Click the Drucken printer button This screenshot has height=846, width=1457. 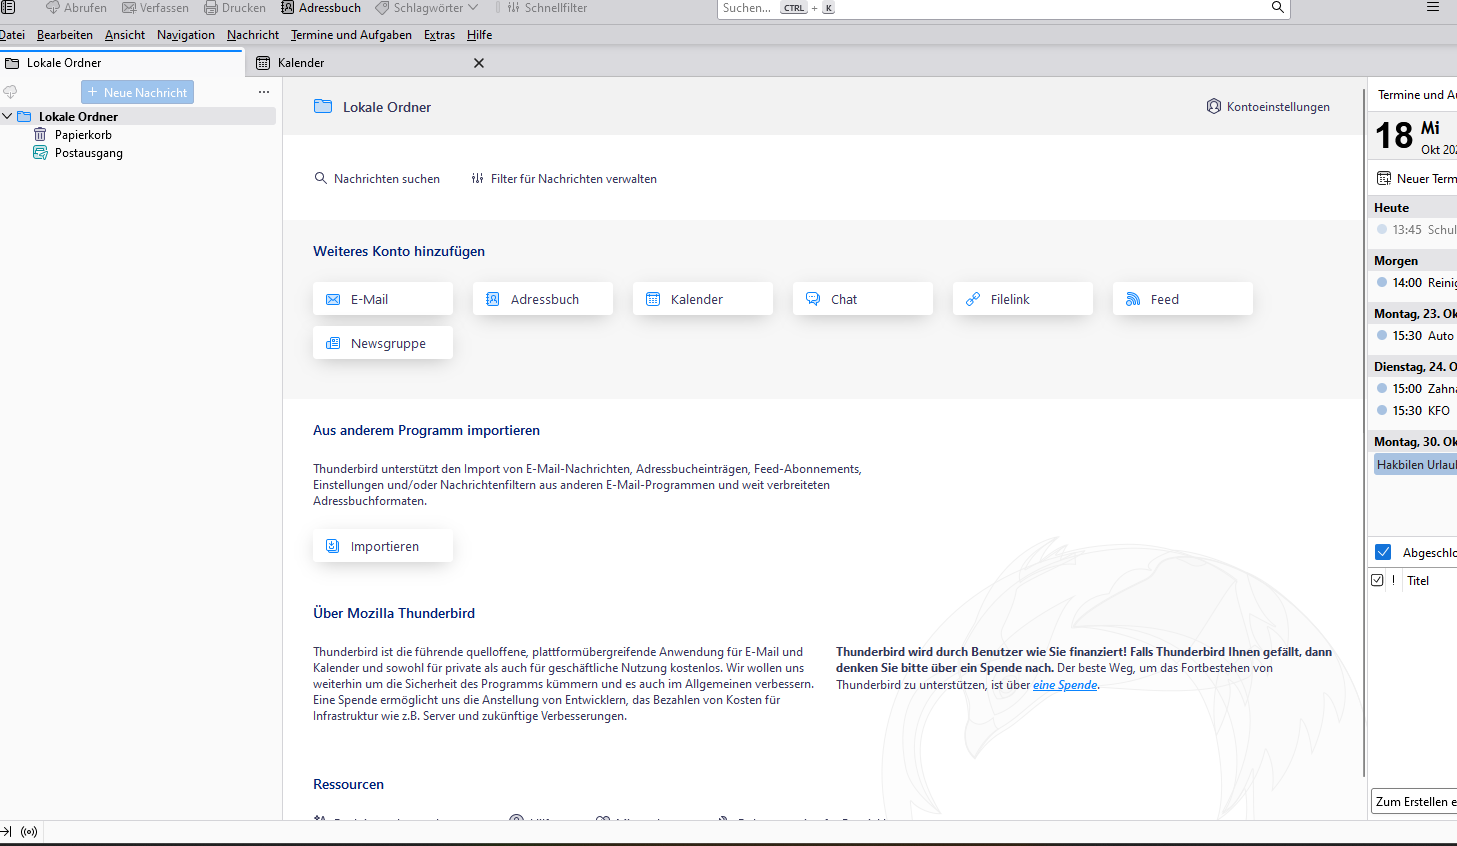tap(235, 8)
